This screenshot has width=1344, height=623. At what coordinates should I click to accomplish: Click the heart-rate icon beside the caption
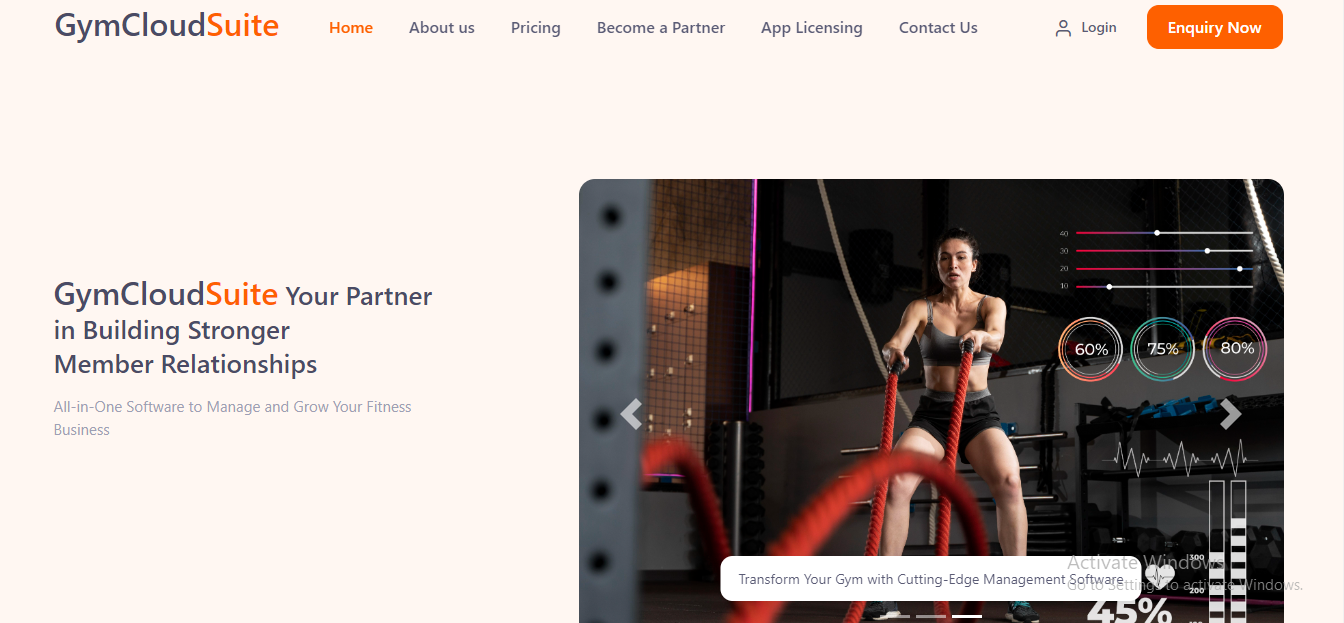[1159, 577]
